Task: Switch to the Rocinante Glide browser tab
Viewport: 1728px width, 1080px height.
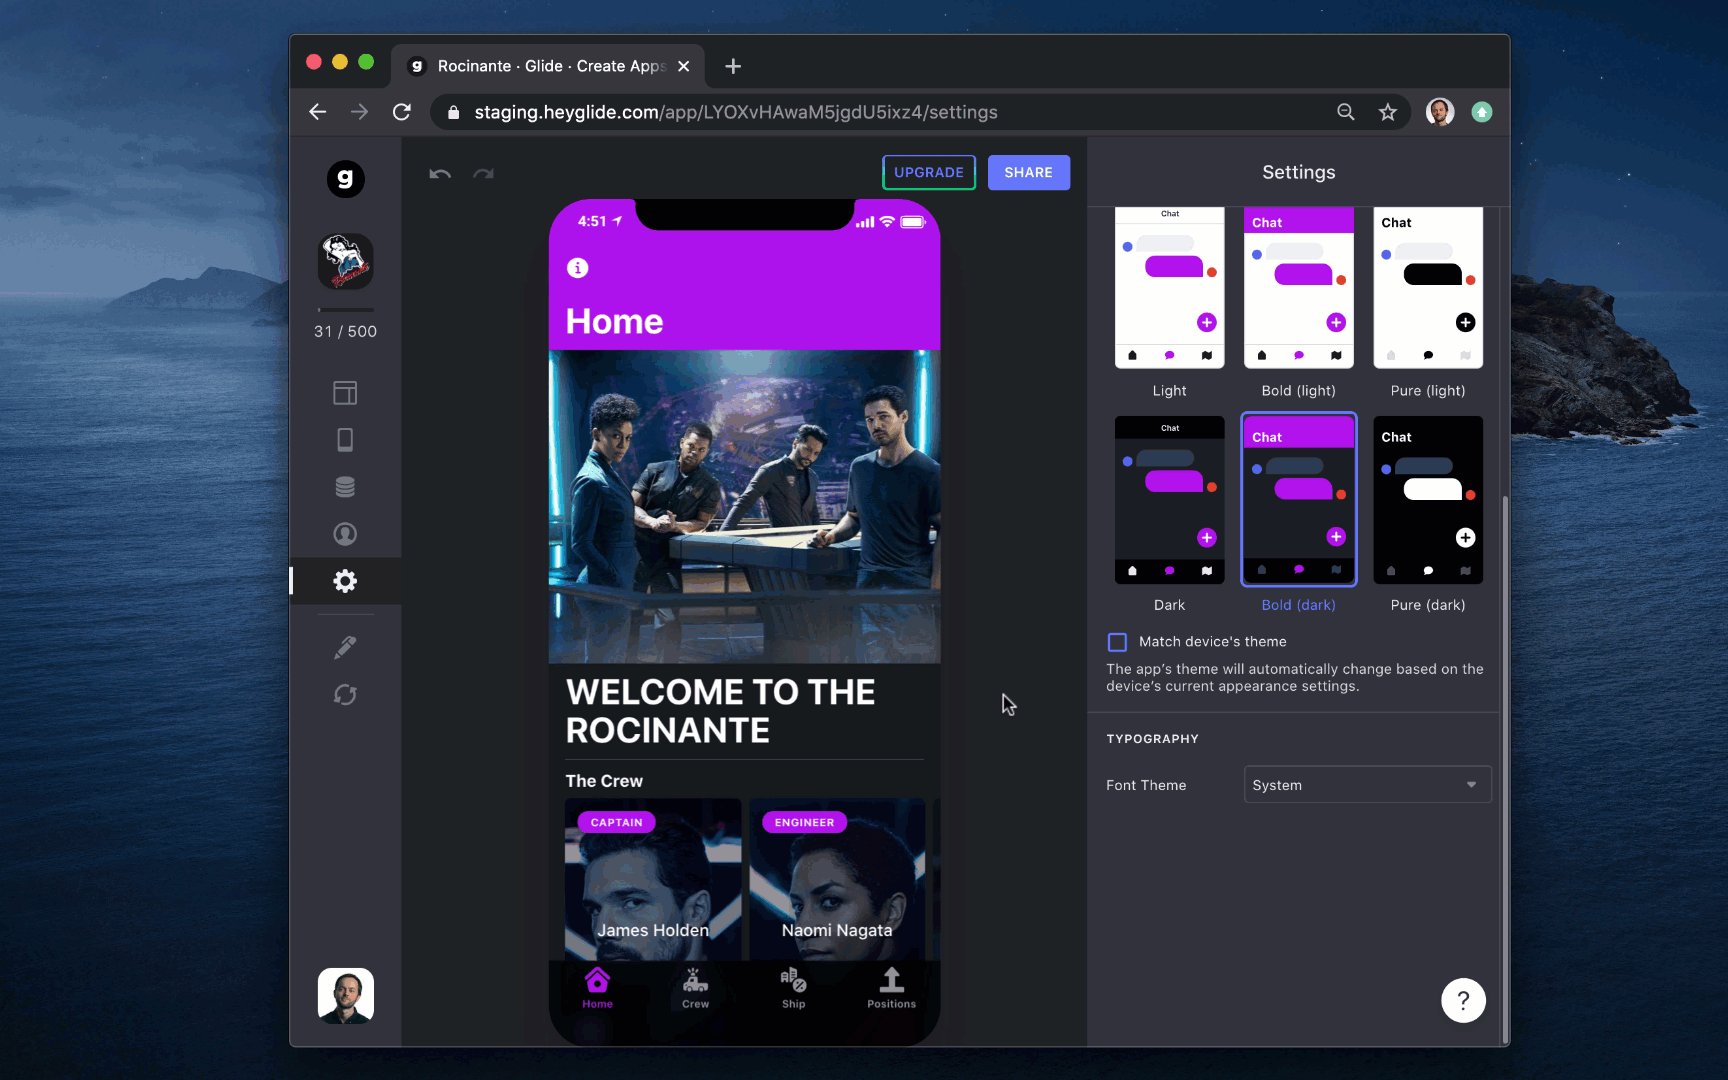Action: coord(548,66)
